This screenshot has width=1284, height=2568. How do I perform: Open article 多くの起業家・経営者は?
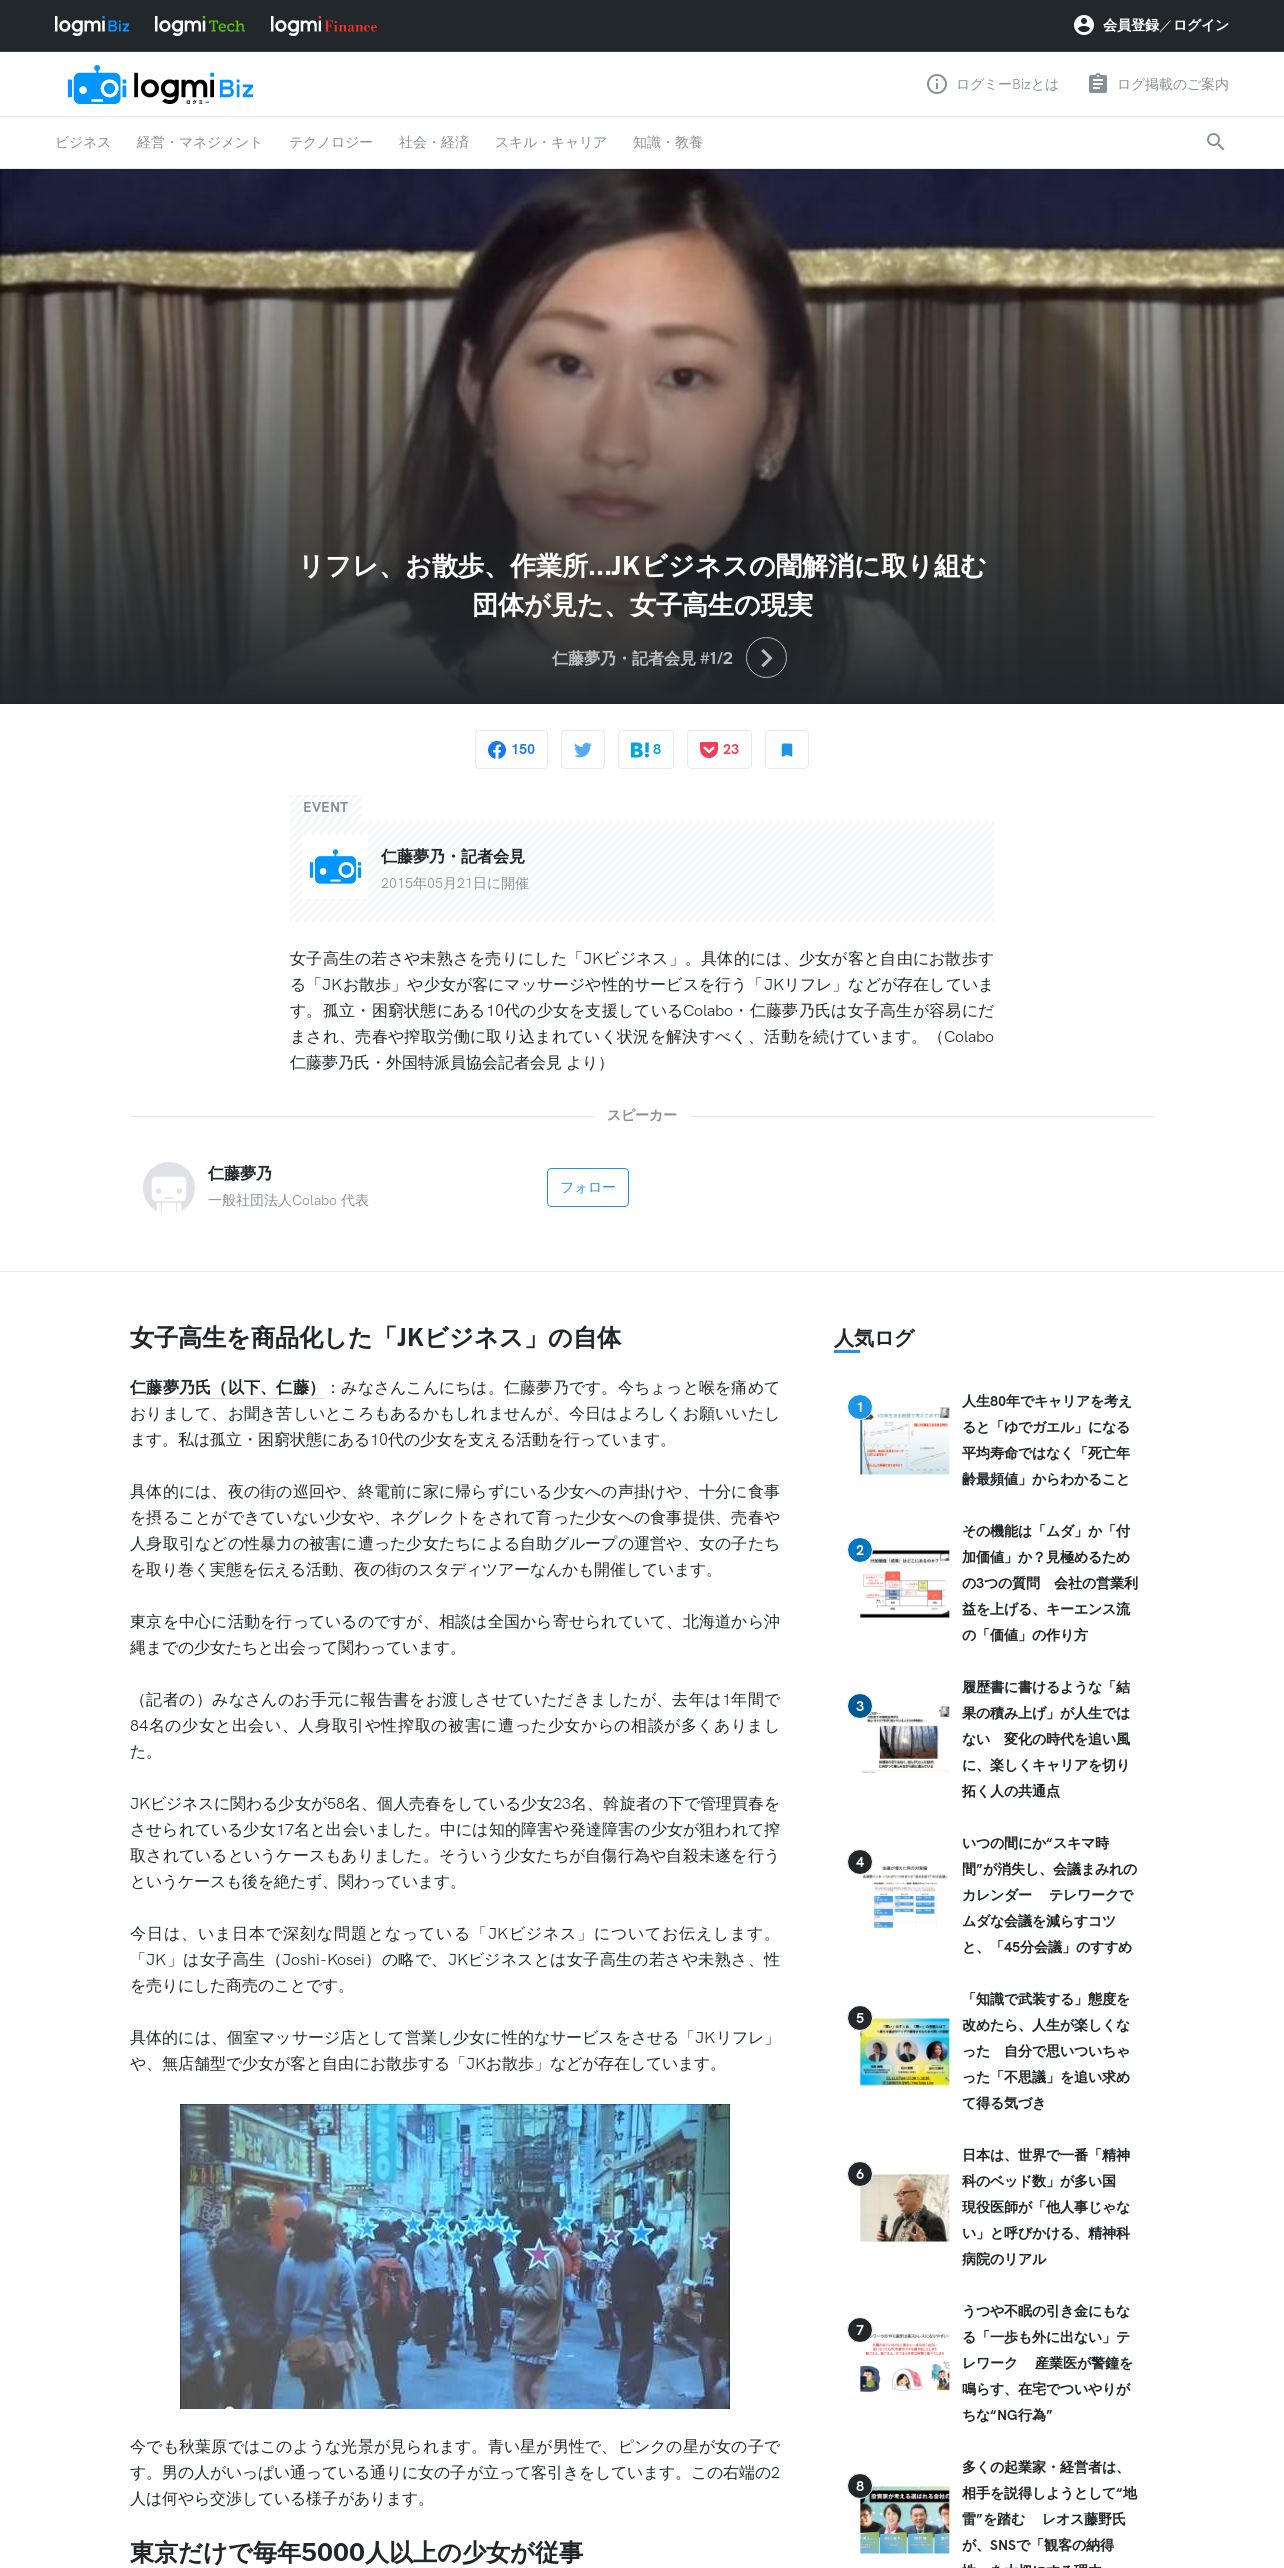pos(1049,2512)
